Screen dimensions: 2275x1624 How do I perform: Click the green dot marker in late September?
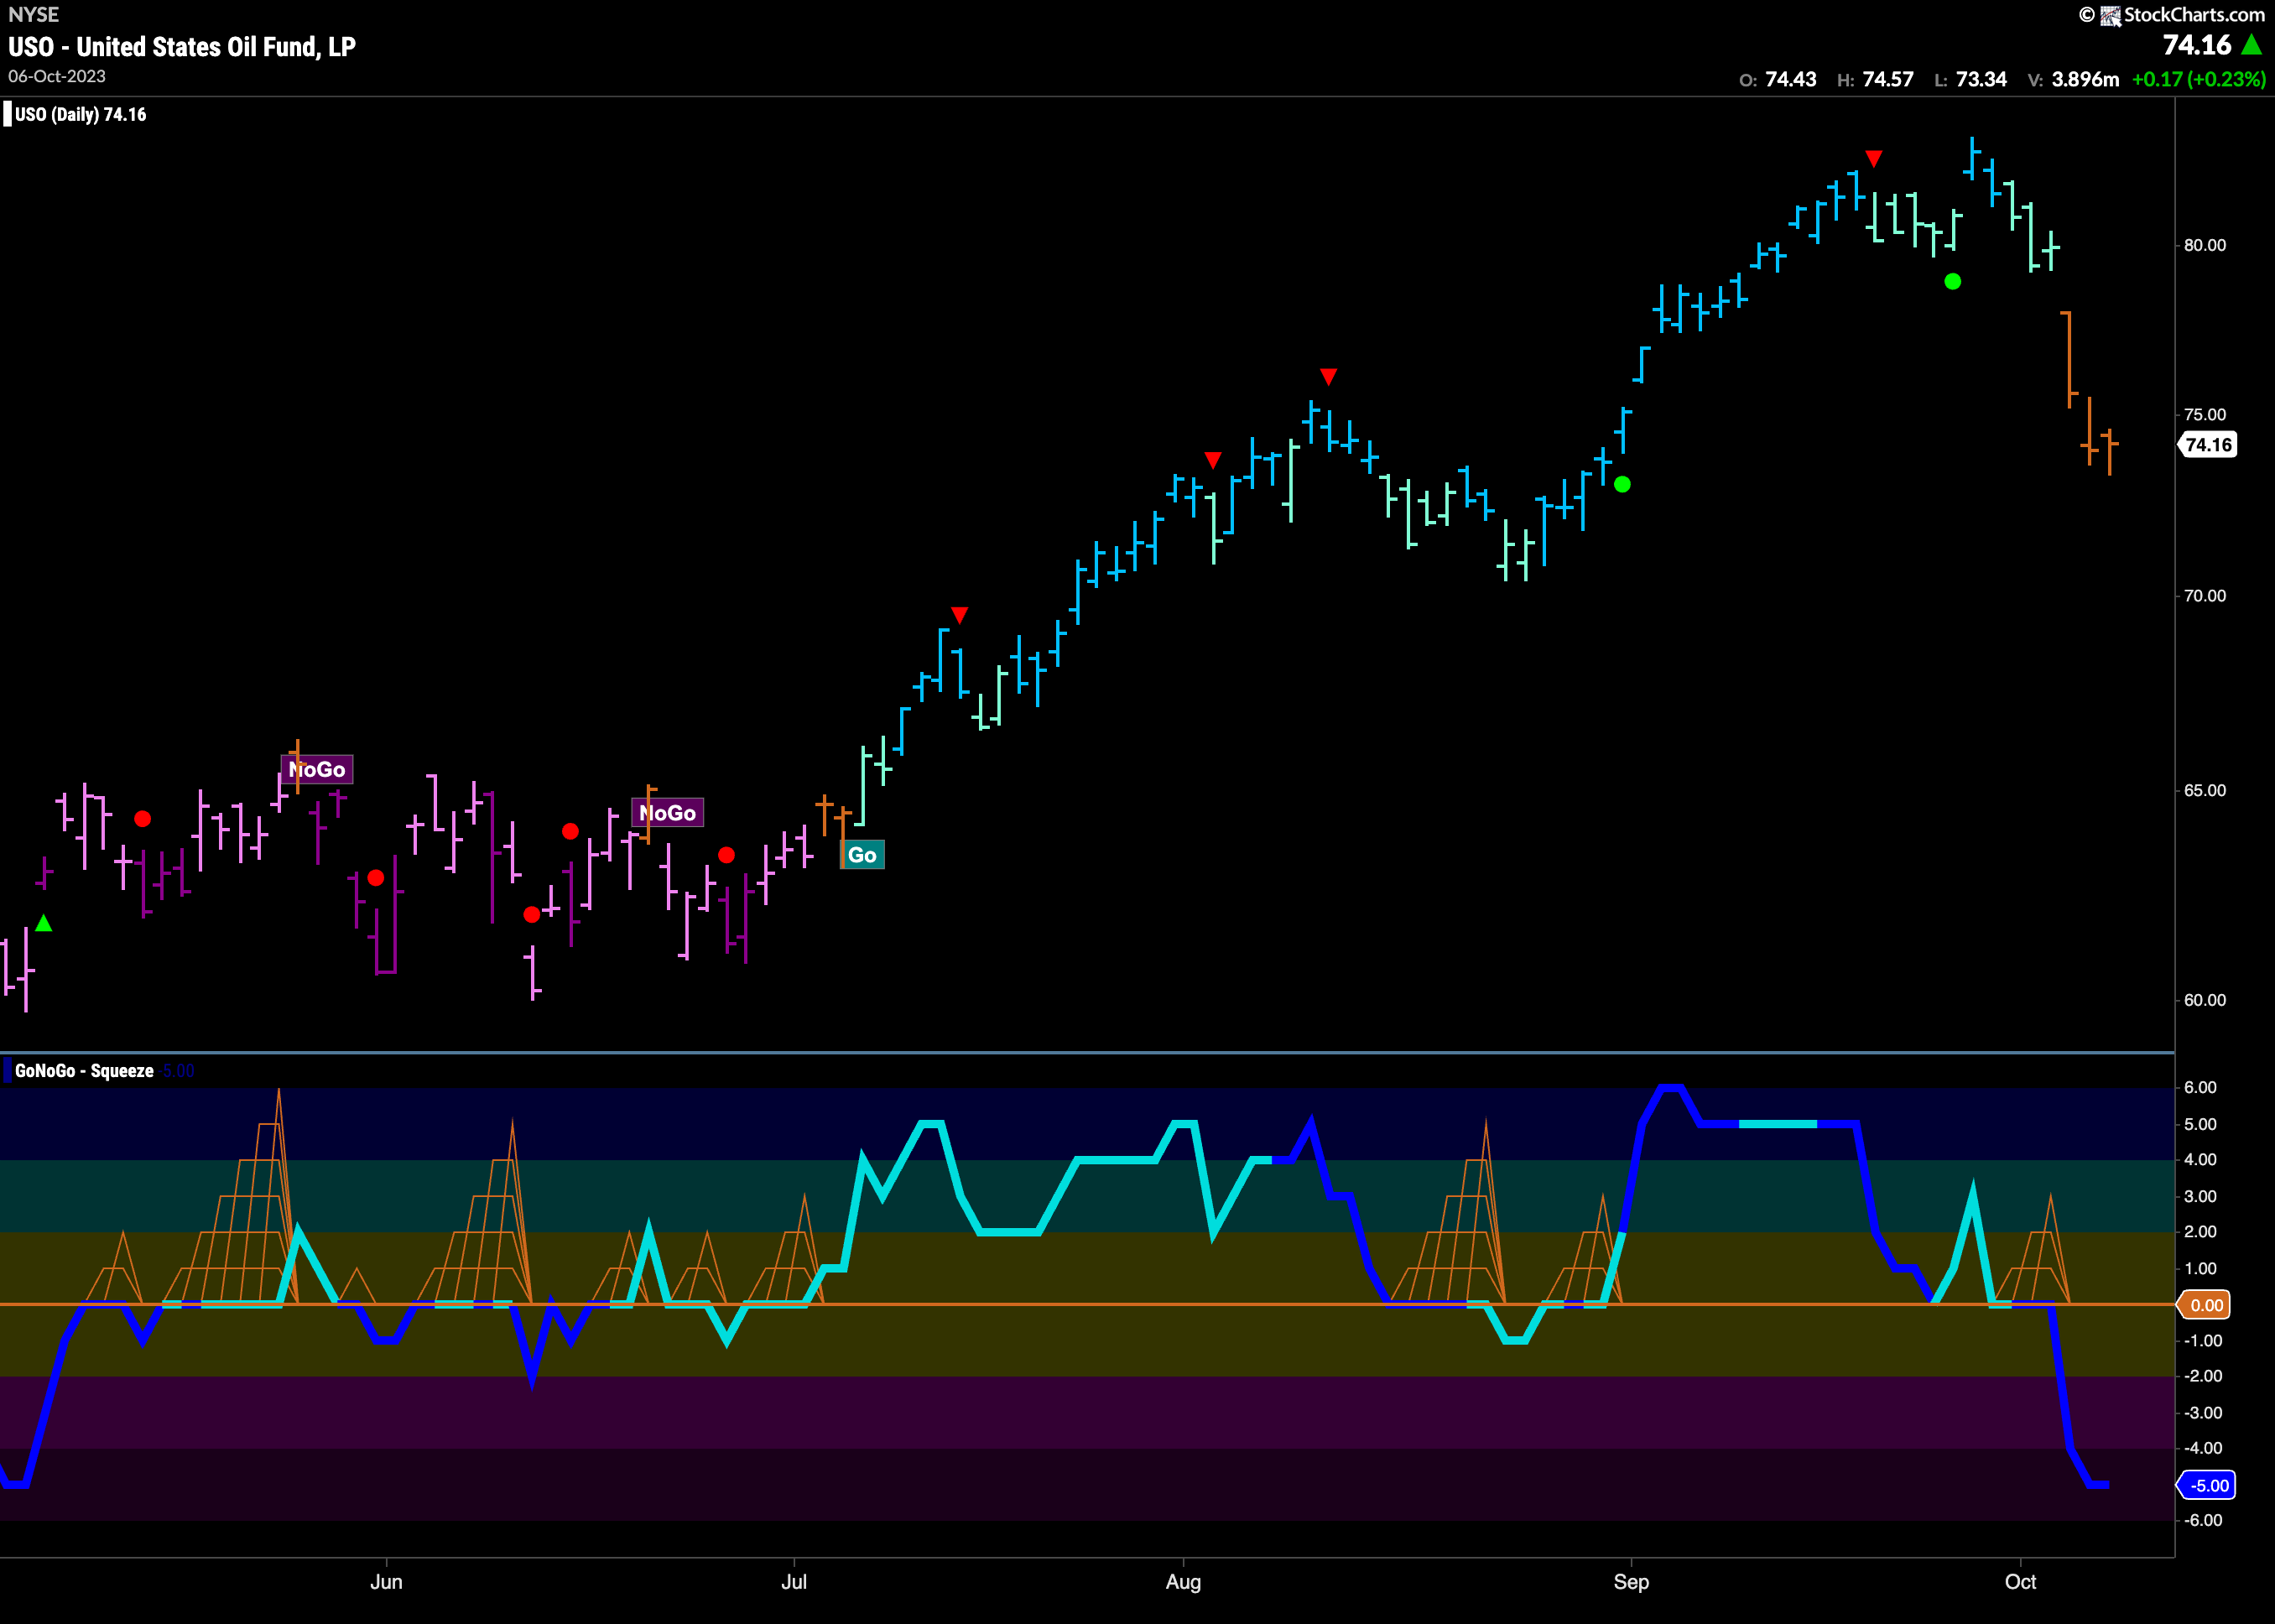(1952, 282)
